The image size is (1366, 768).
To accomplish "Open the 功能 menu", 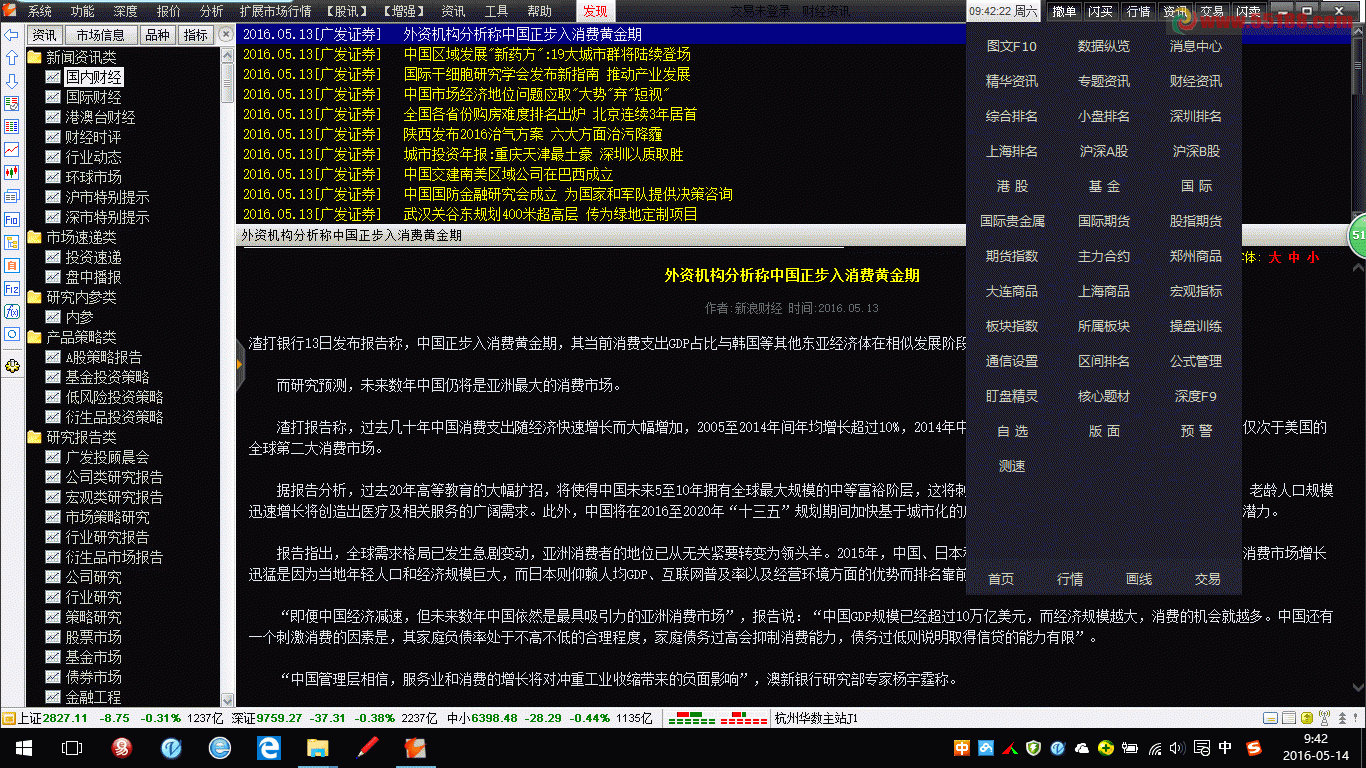I will pyautogui.click(x=83, y=11).
